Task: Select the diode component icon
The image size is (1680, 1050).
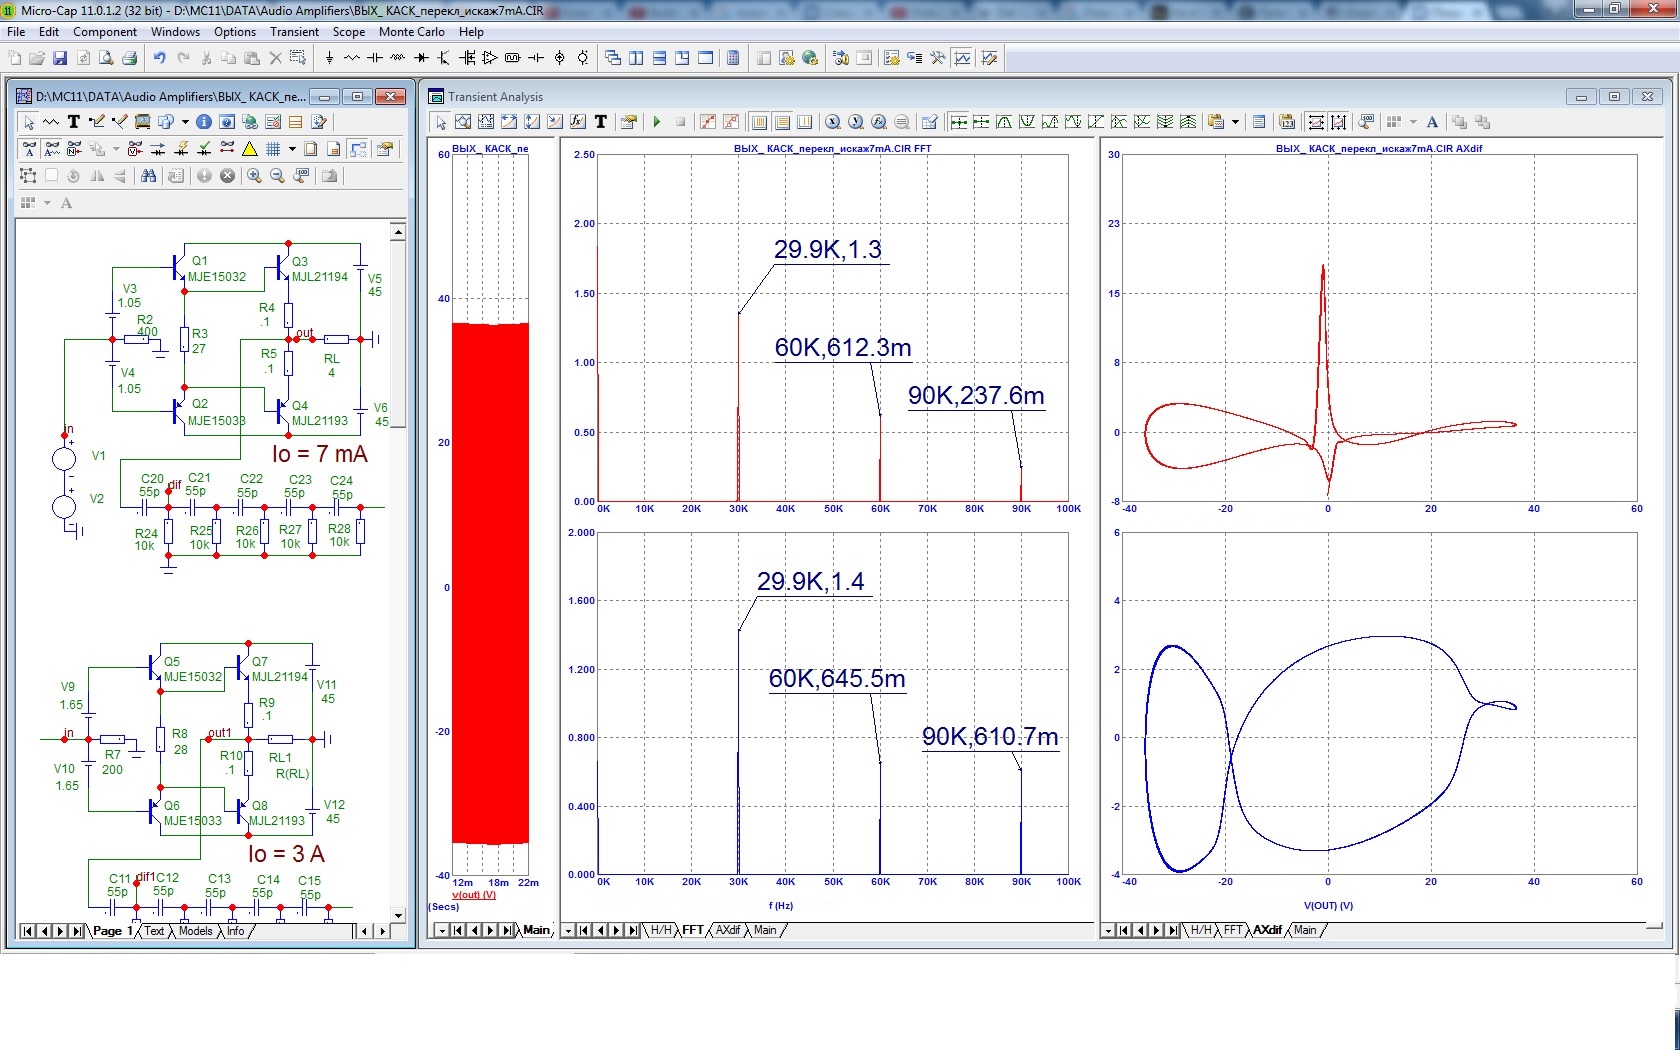Action: [421, 58]
